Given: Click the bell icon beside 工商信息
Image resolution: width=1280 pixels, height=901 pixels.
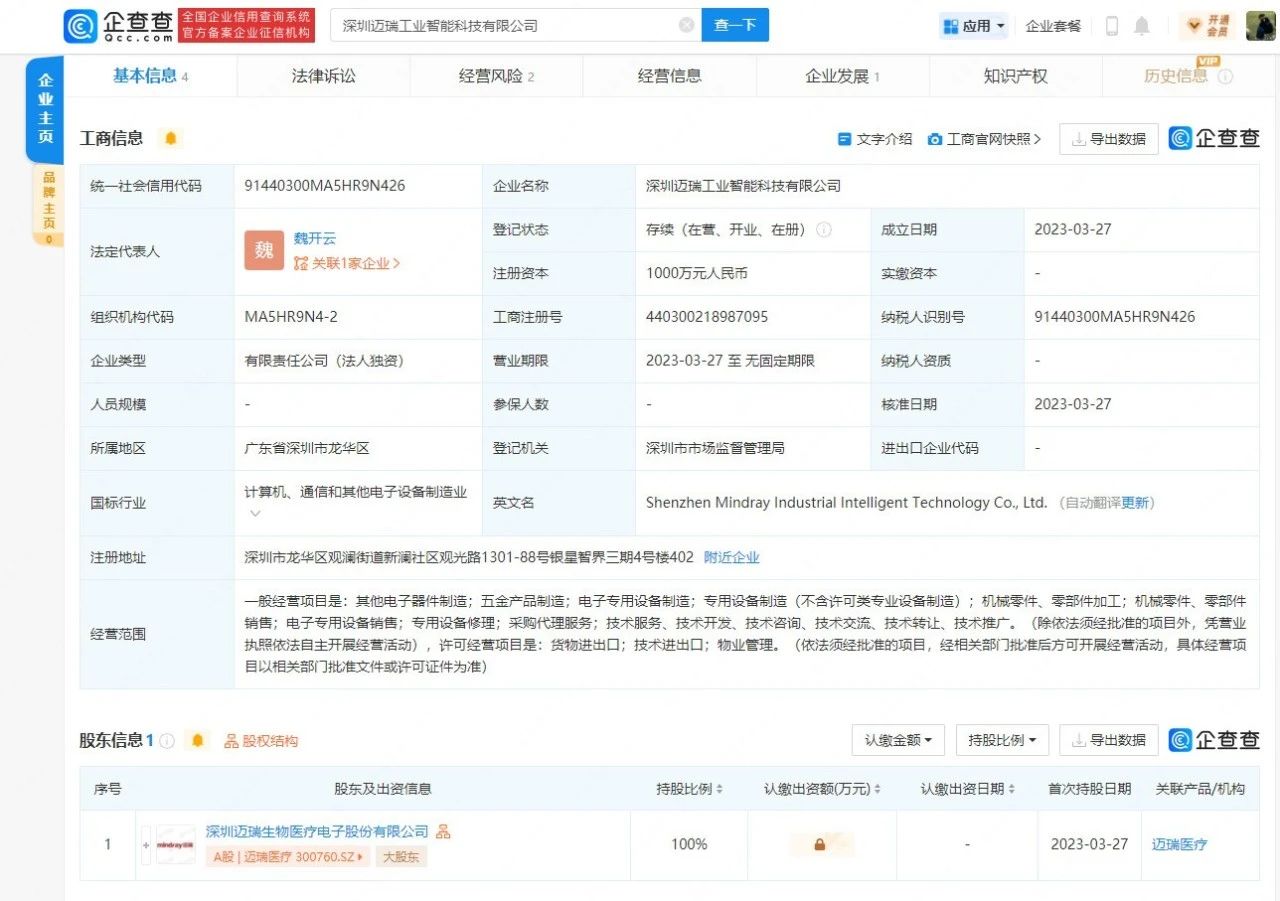Looking at the screenshot, I should [x=170, y=139].
